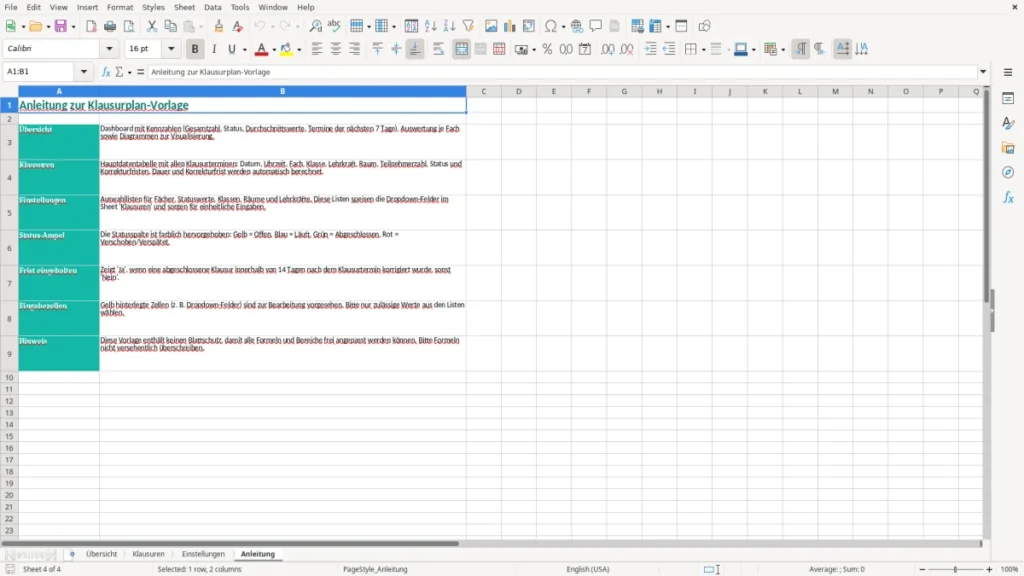
Task: Cut selection with the scissors icon
Action: (152, 26)
